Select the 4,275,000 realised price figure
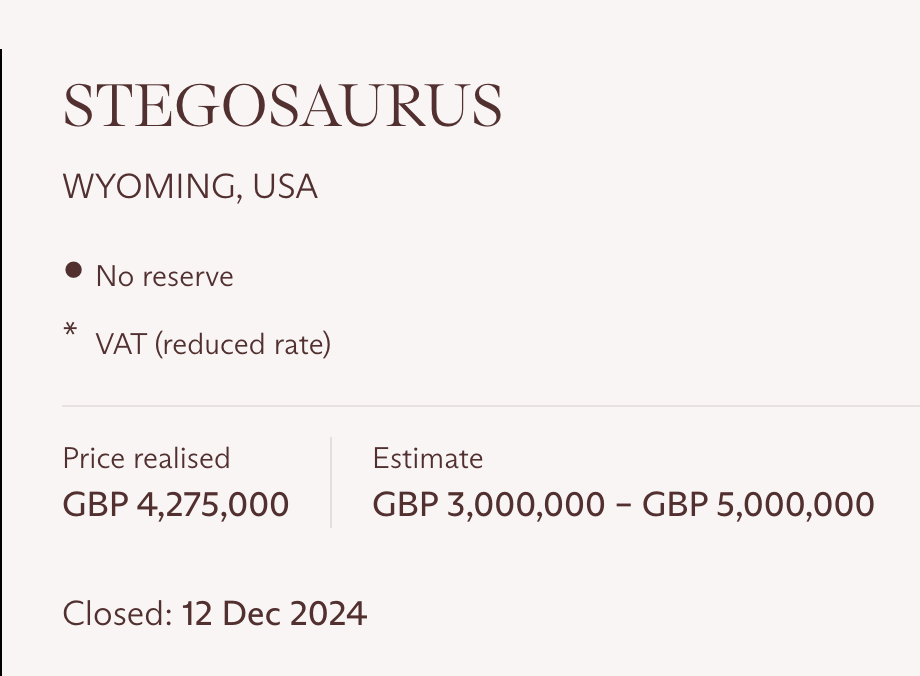This screenshot has width=920, height=676. (x=212, y=505)
